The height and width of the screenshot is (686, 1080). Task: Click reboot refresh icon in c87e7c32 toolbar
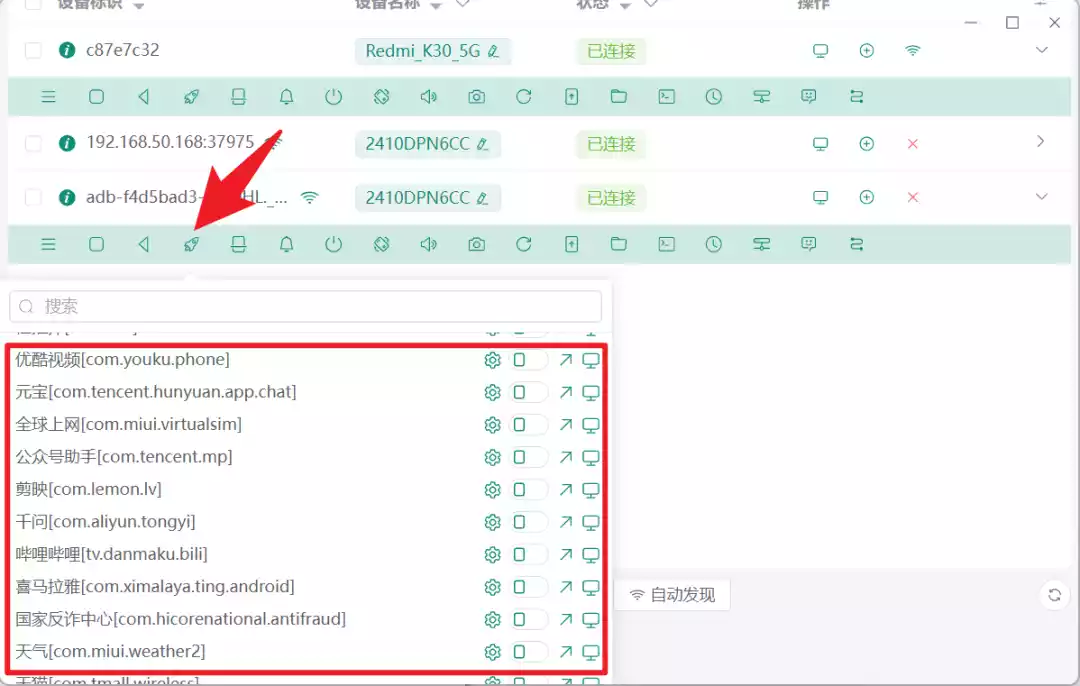(x=523, y=96)
